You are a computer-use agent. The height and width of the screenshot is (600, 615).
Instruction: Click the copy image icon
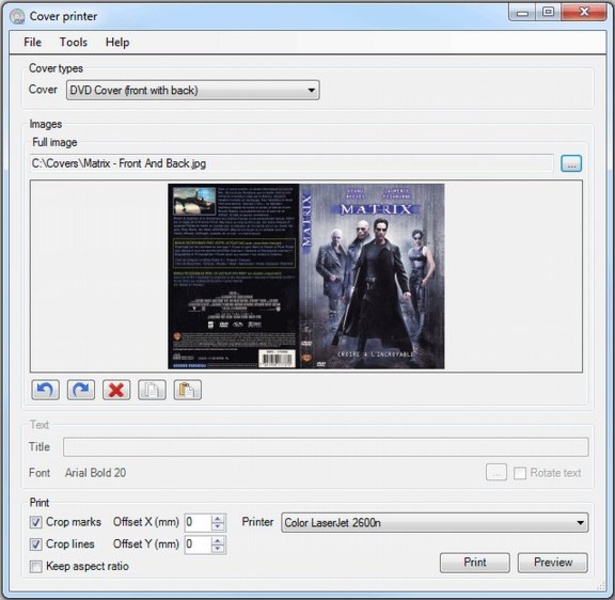click(151, 389)
